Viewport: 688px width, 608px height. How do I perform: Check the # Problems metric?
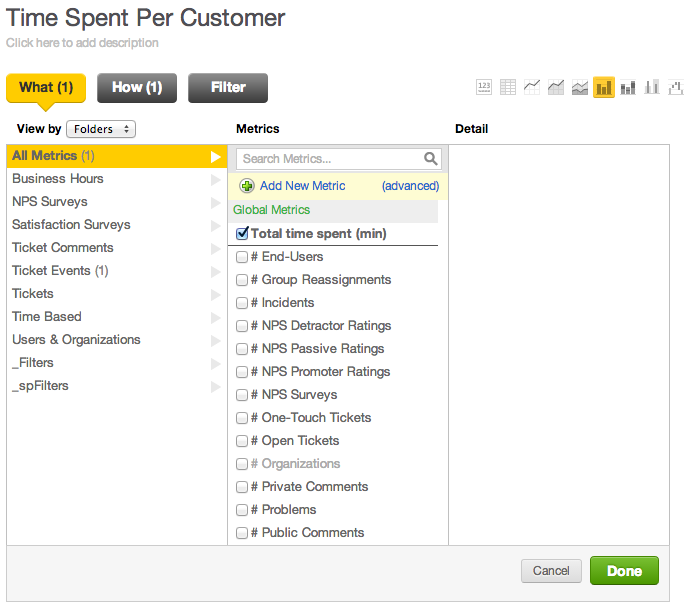[x=242, y=510]
